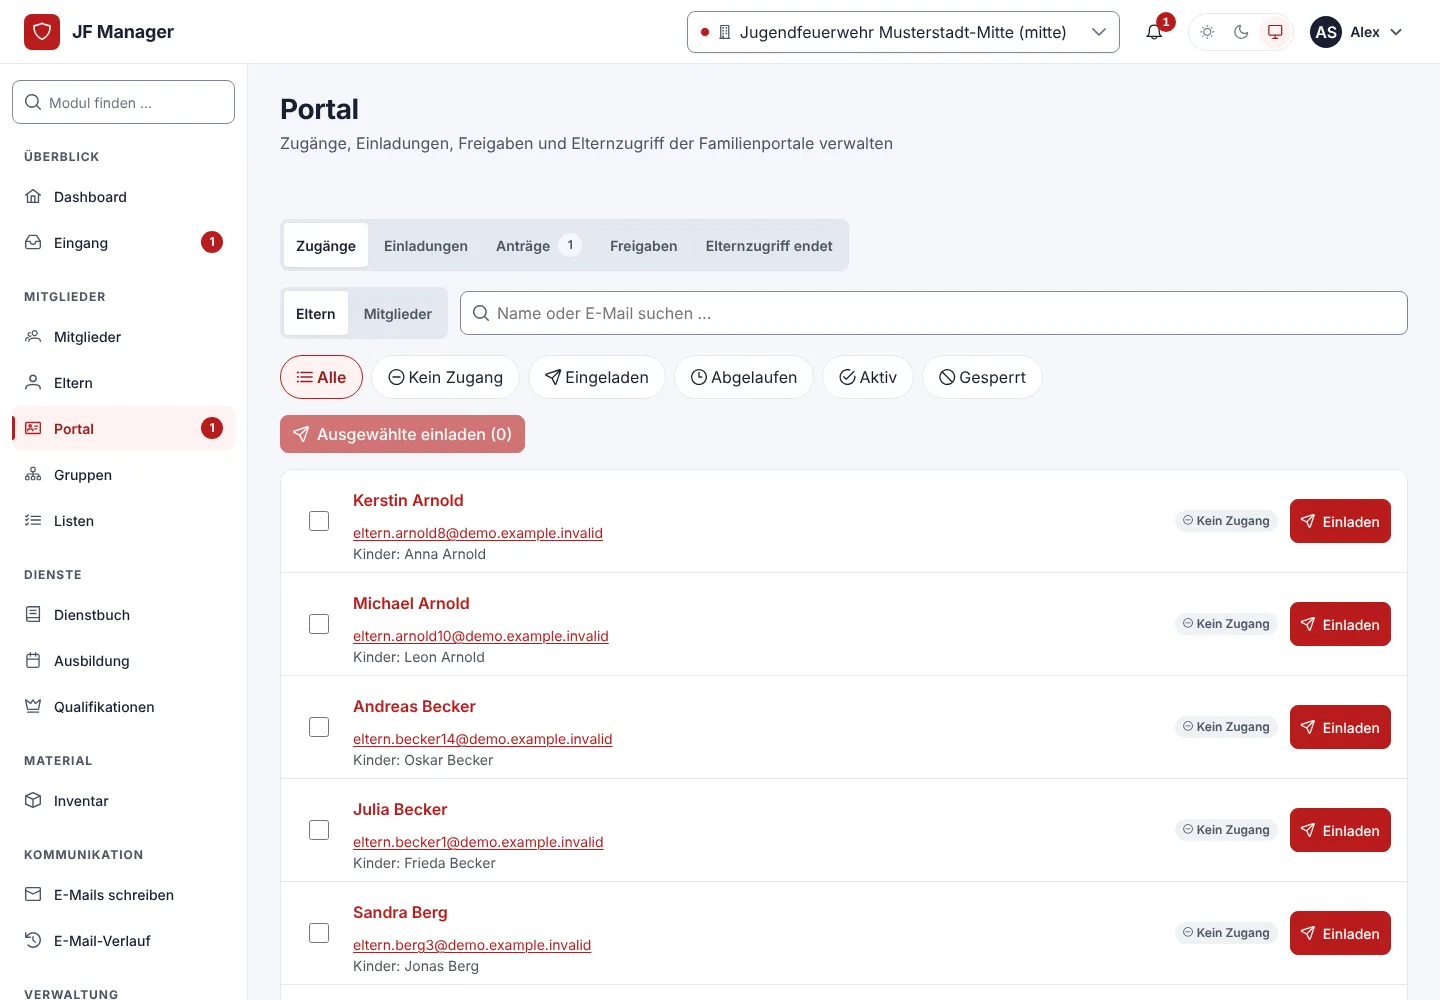
Task: Switch to the Elternzugriff endet tab
Action: [769, 246]
